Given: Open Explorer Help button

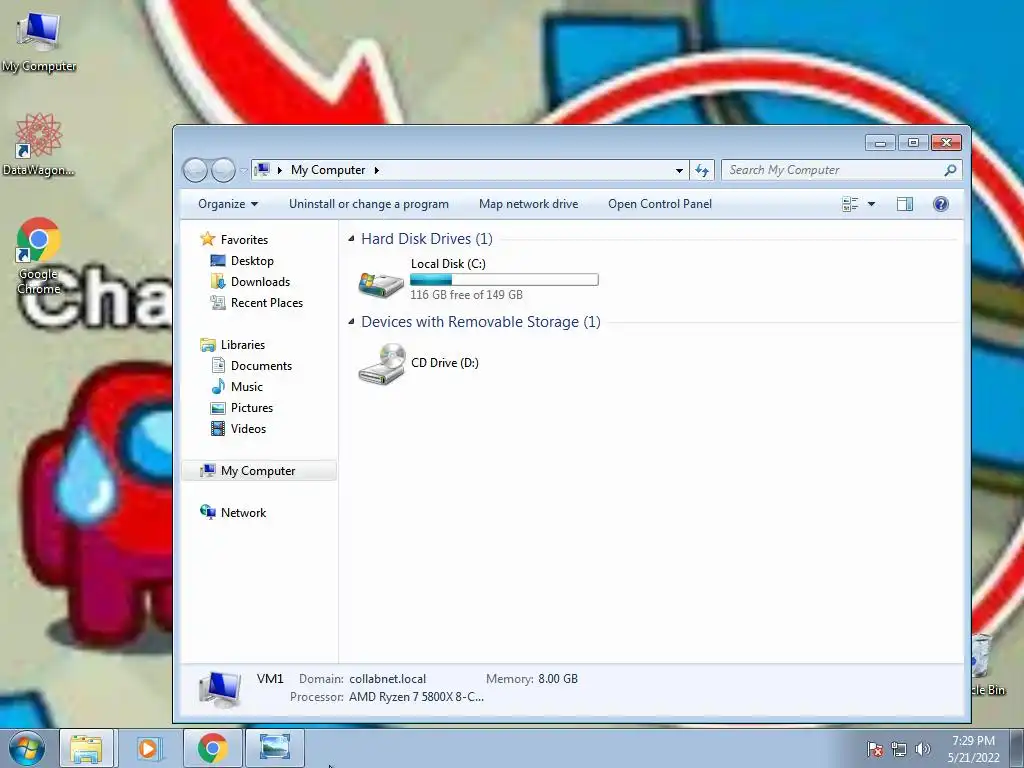Looking at the screenshot, I should [940, 204].
